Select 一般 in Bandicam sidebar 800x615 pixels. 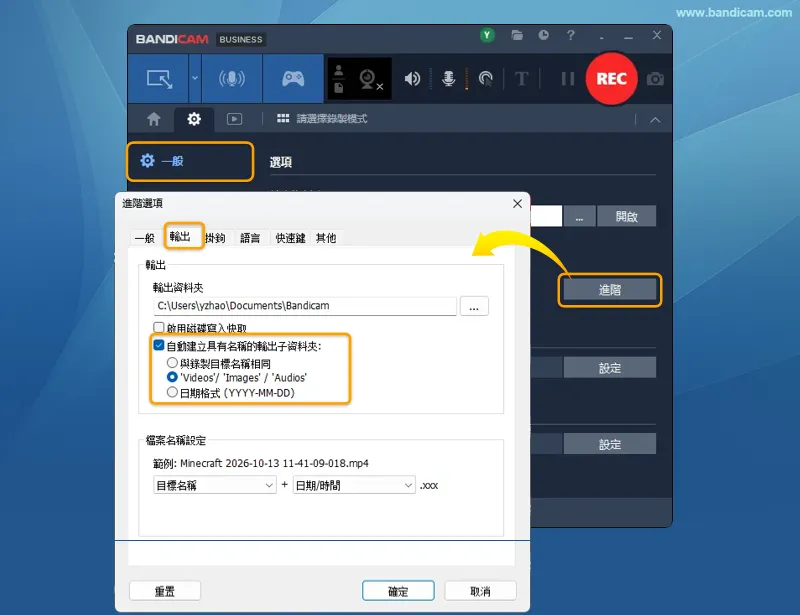coord(190,161)
